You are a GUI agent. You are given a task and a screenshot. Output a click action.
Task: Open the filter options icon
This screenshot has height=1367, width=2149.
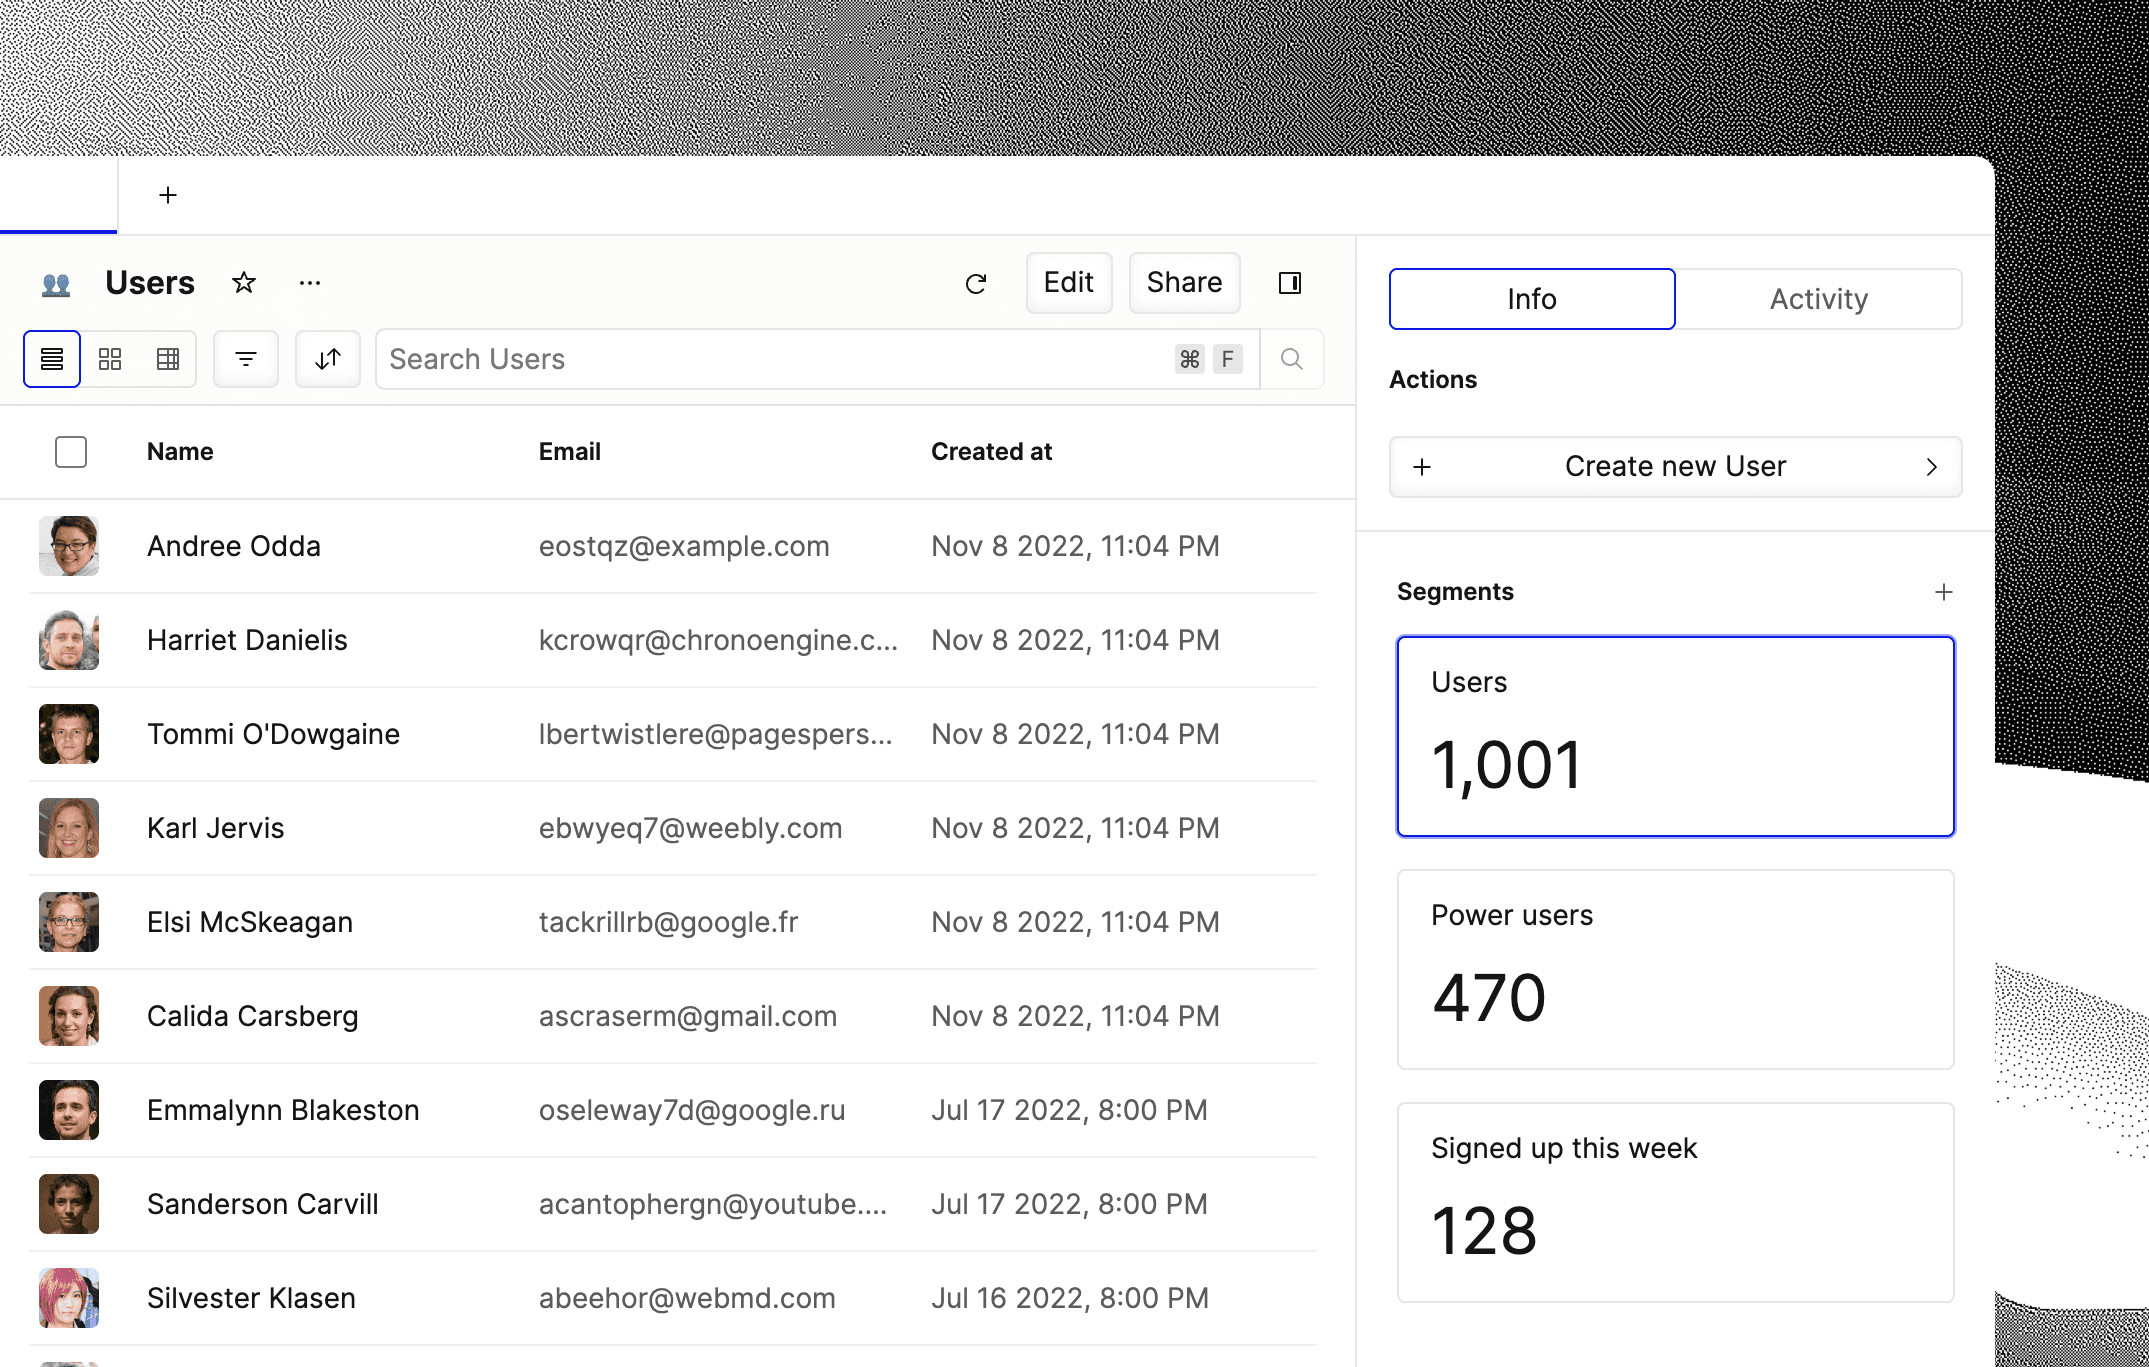pyautogui.click(x=246, y=359)
